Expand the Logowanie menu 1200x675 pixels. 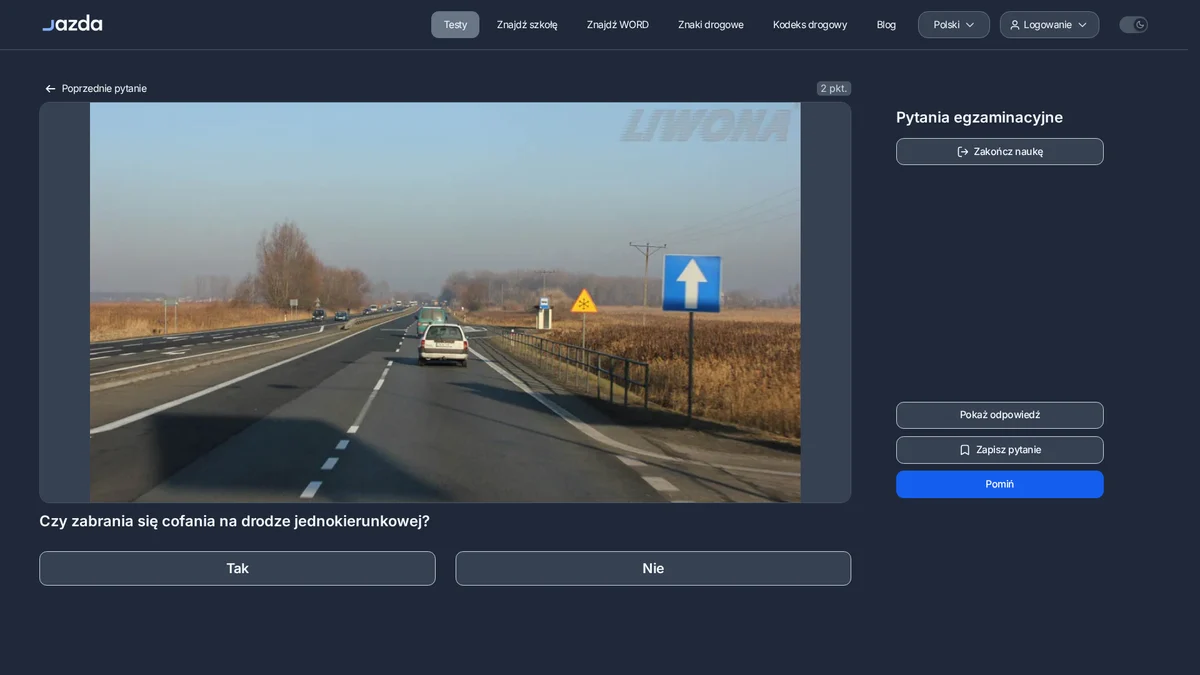1049,25
